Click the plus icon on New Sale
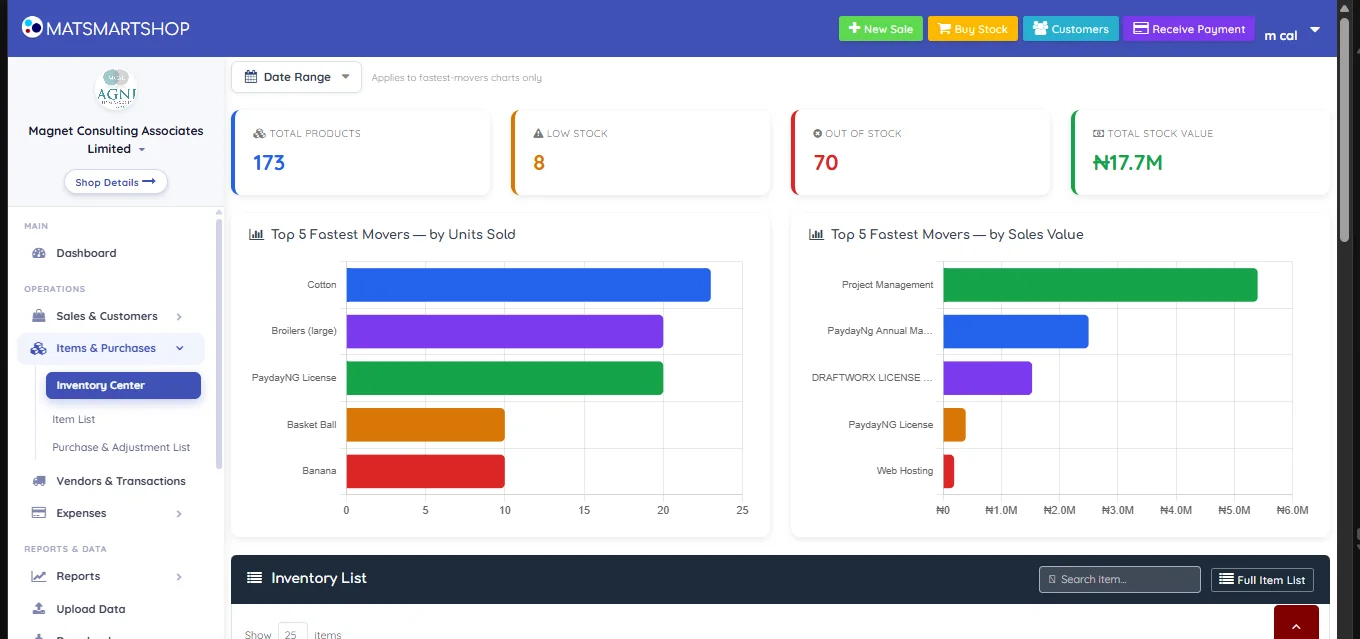Image resolution: width=1360 pixels, height=639 pixels. [854, 29]
